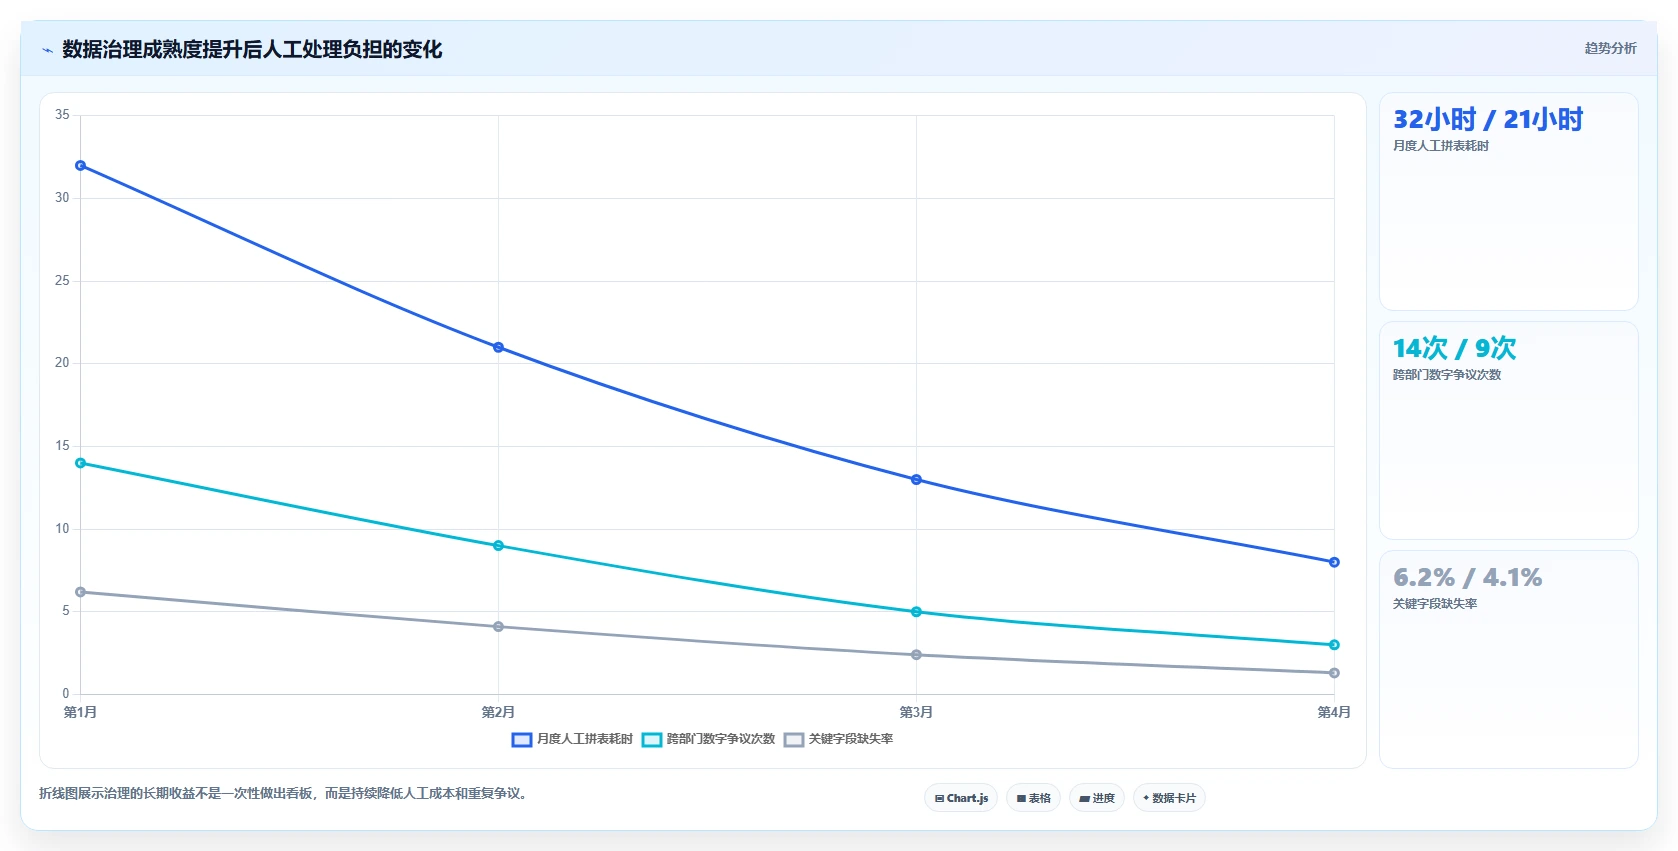Image resolution: width=1678 pixels, height=851 pixels.
Task: Click the y-axis label 30
Action: point(62,198)
